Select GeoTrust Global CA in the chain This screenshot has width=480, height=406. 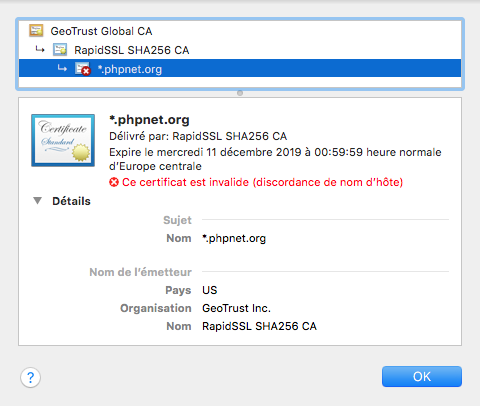tap(101, 31)
